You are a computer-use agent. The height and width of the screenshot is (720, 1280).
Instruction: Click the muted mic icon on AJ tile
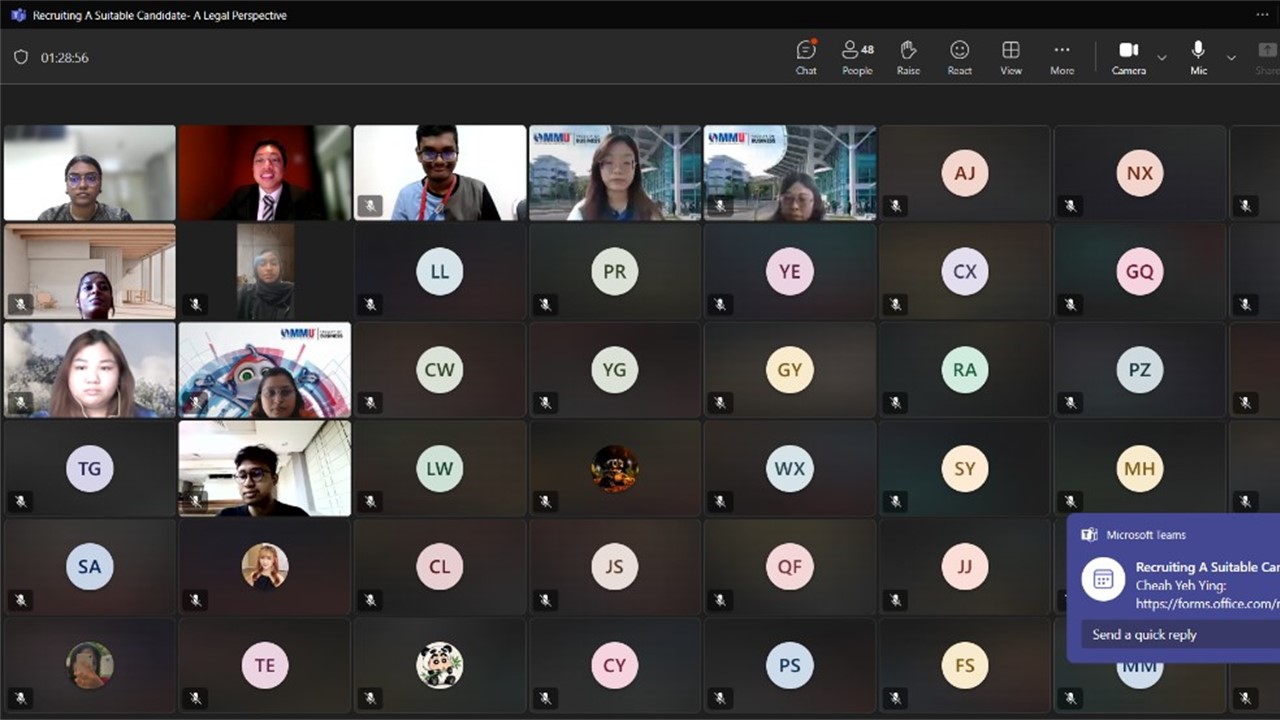pyautogui.click(x=895, y=206)
